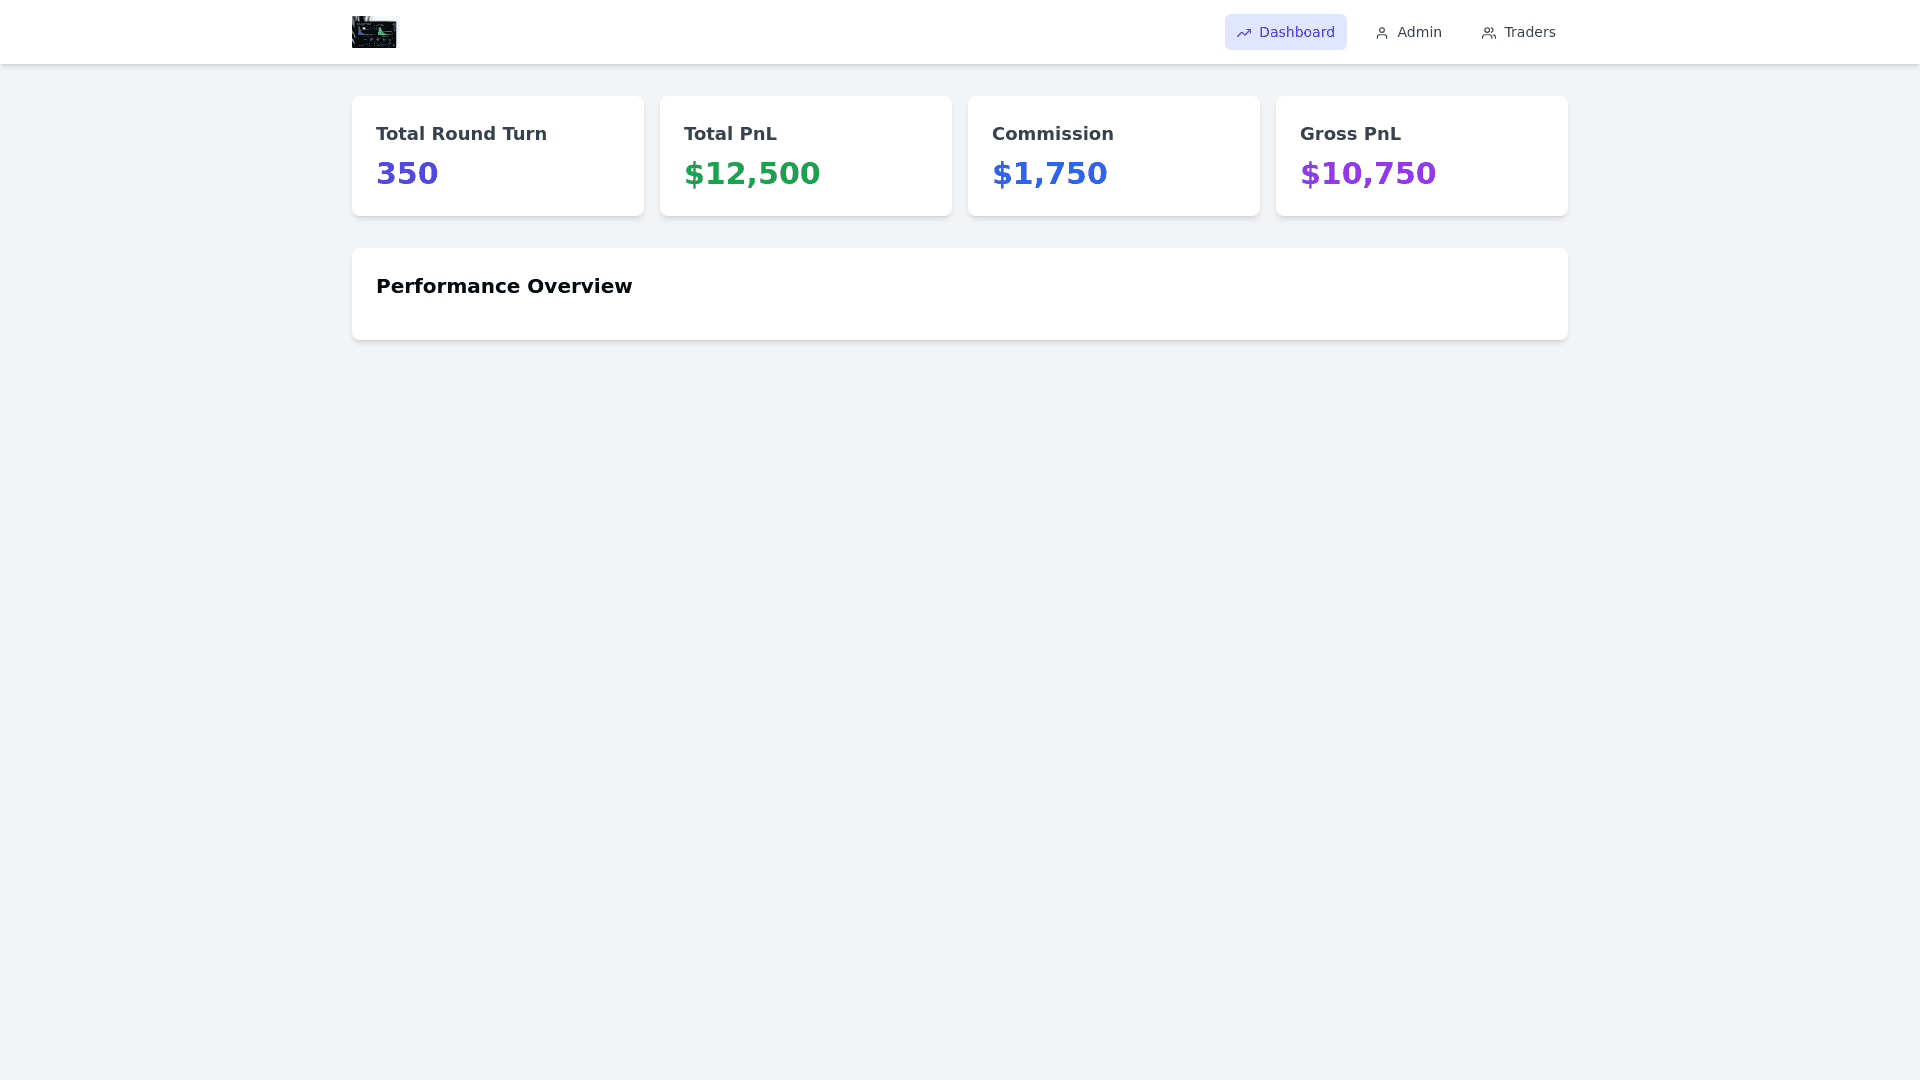The image size is (1920, 1080).
Task: Select the Total Round Turn card title
Action: (461, 134)
